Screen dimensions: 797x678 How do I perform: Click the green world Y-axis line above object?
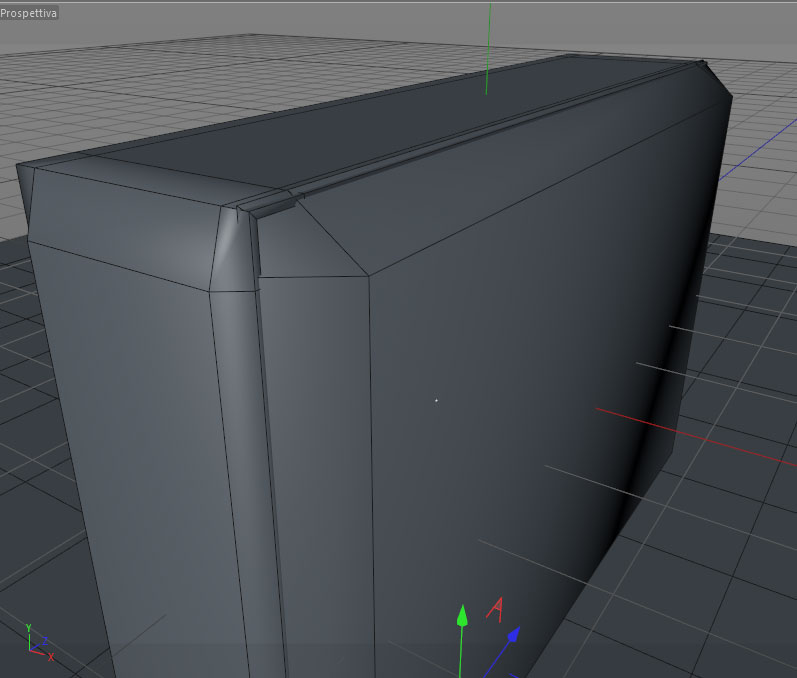click(488, 48)
